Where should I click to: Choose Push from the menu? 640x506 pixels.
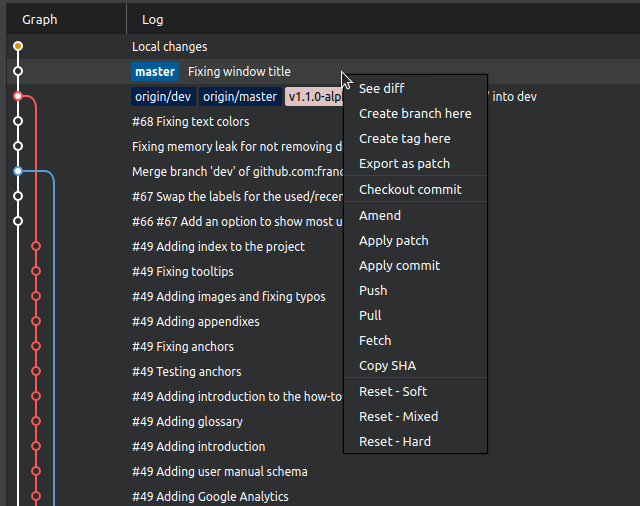click(x=416, y=291)
